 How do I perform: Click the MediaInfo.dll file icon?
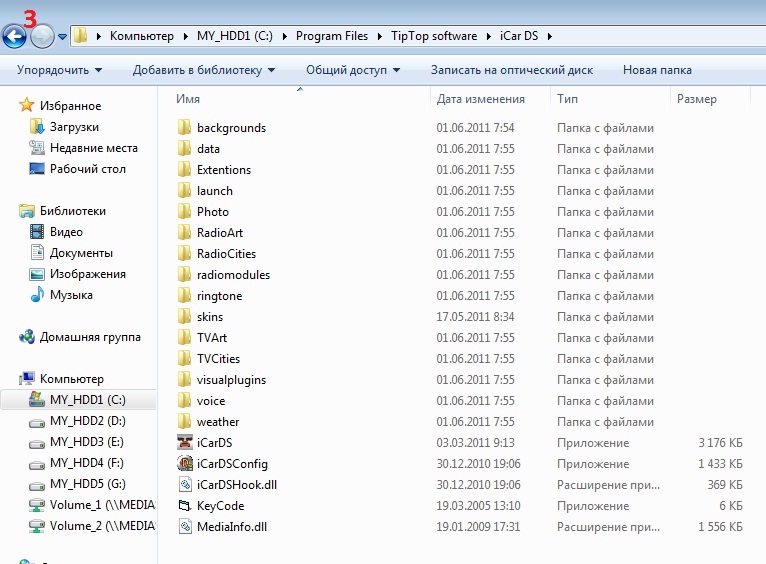point(184,527)
